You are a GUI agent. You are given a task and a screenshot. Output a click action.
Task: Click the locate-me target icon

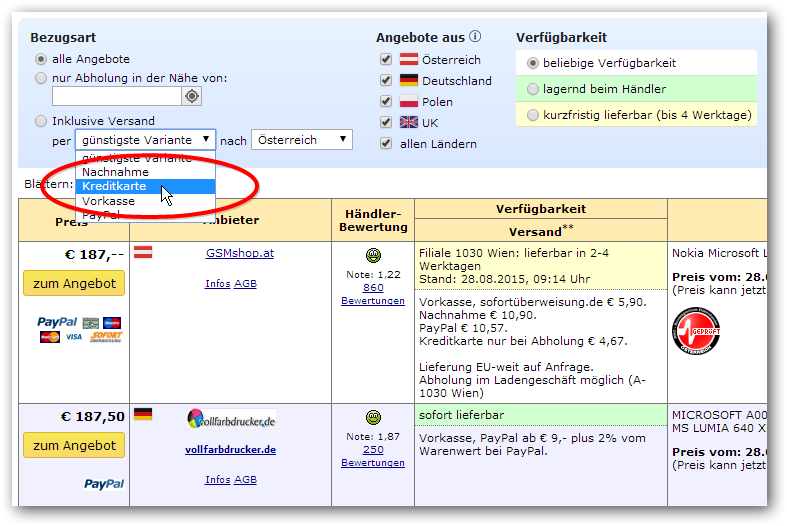(x=192, y=96)
